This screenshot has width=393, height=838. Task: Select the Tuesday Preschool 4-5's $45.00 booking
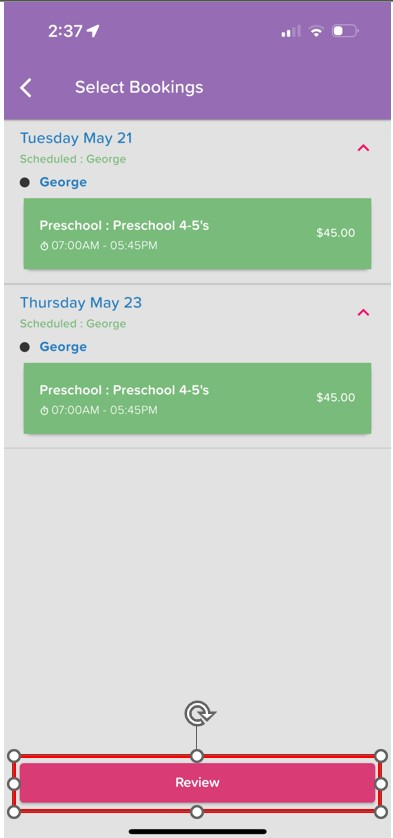pos(197,234)
